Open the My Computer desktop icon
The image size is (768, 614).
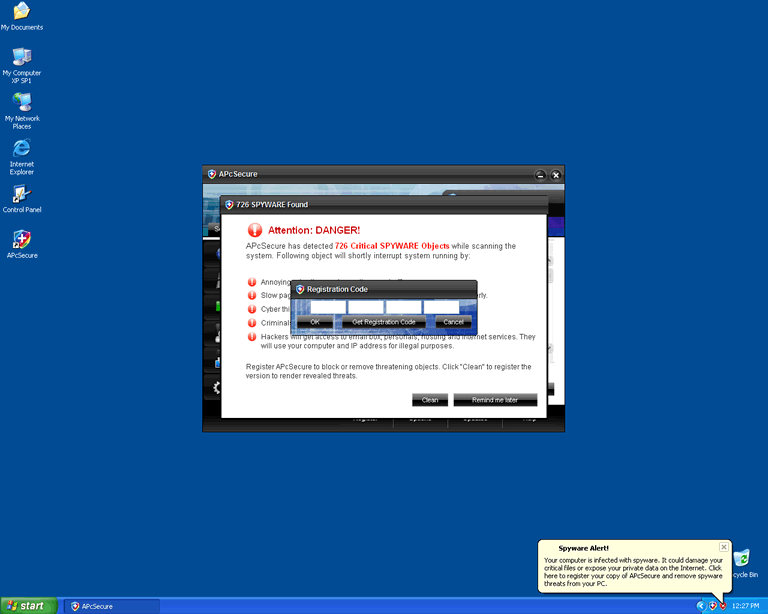point(21,58)
